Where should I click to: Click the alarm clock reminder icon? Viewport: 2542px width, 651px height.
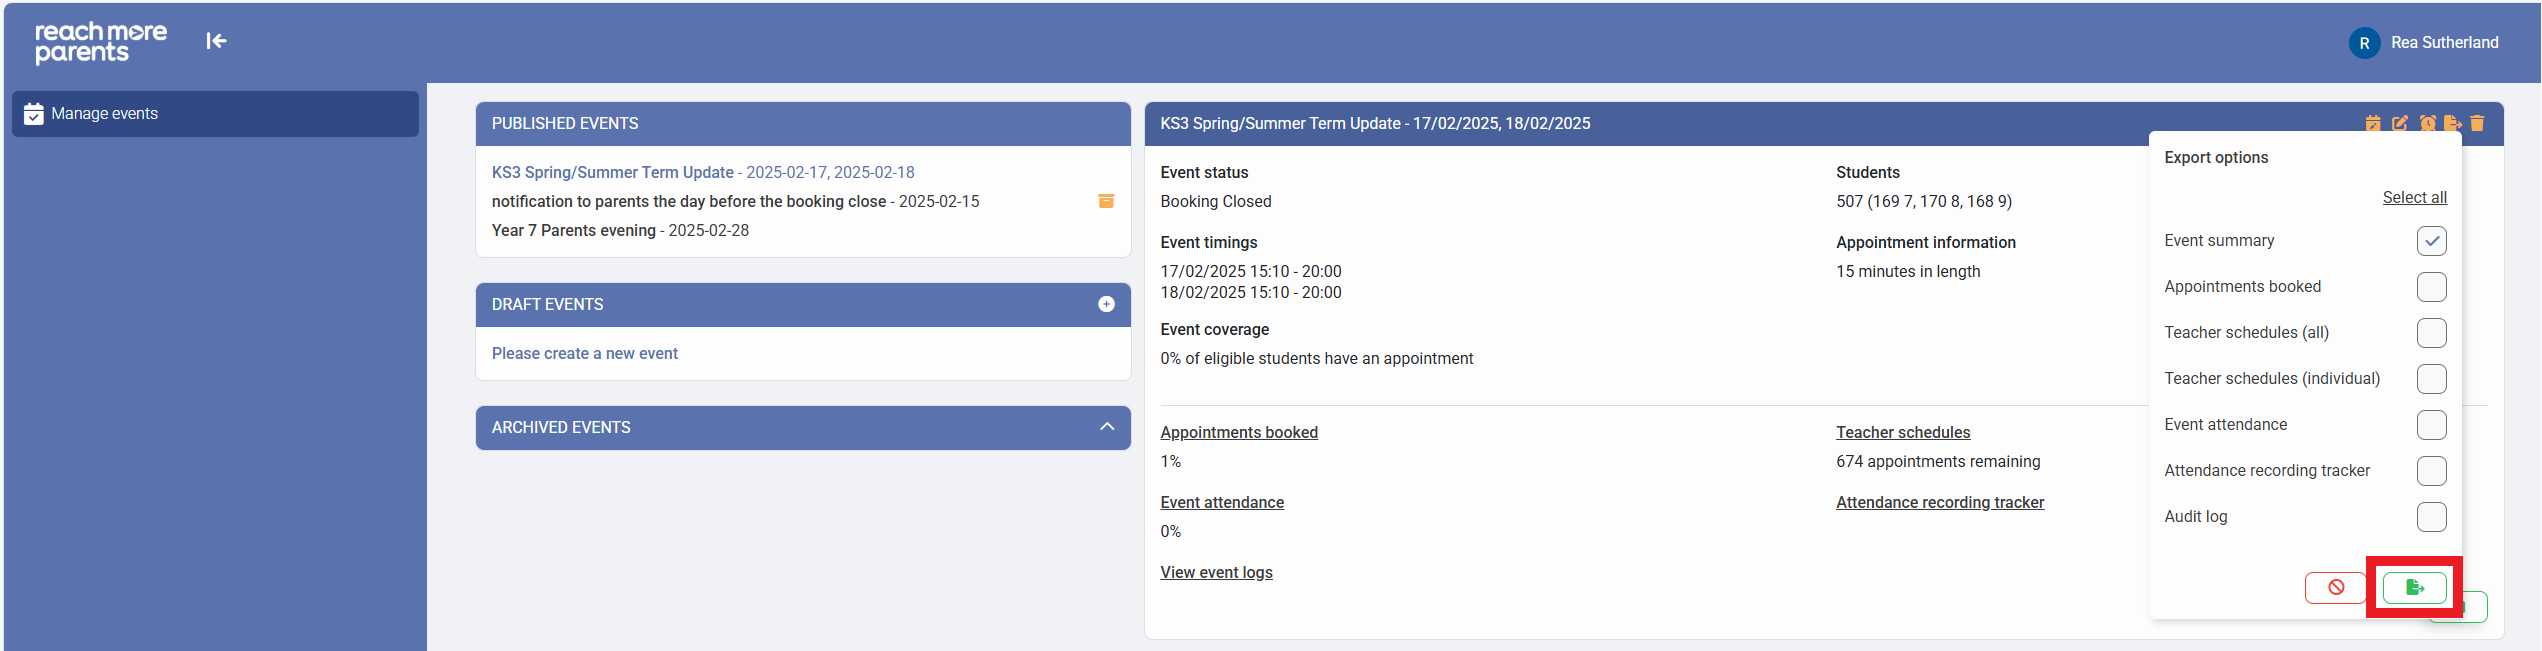[2427, 123]
